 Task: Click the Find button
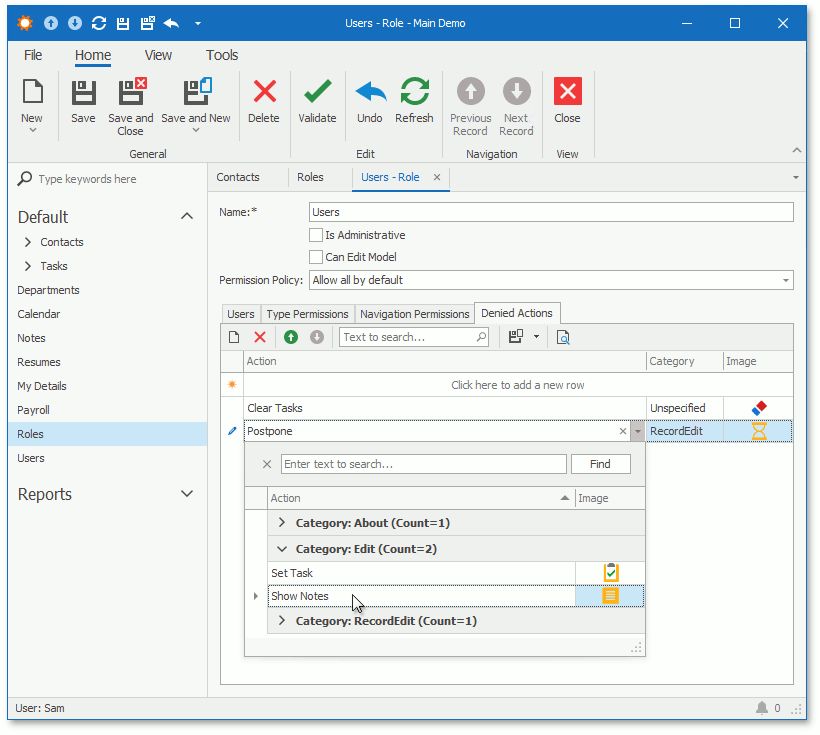pyautogui.click(x=600, y=464)
